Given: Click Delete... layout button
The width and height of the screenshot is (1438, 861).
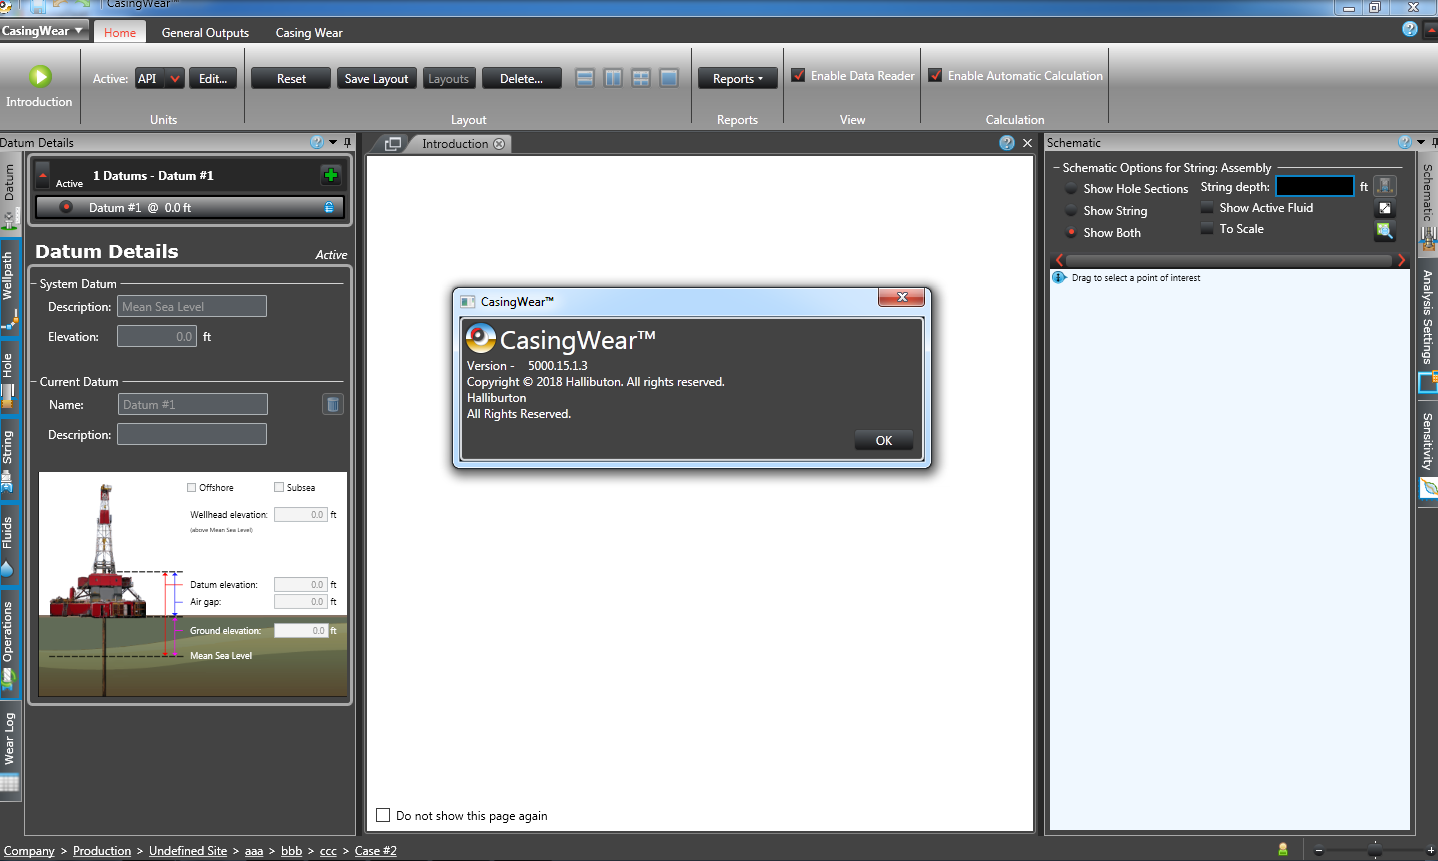Looking at the screenshot, I should coord(522,79).
